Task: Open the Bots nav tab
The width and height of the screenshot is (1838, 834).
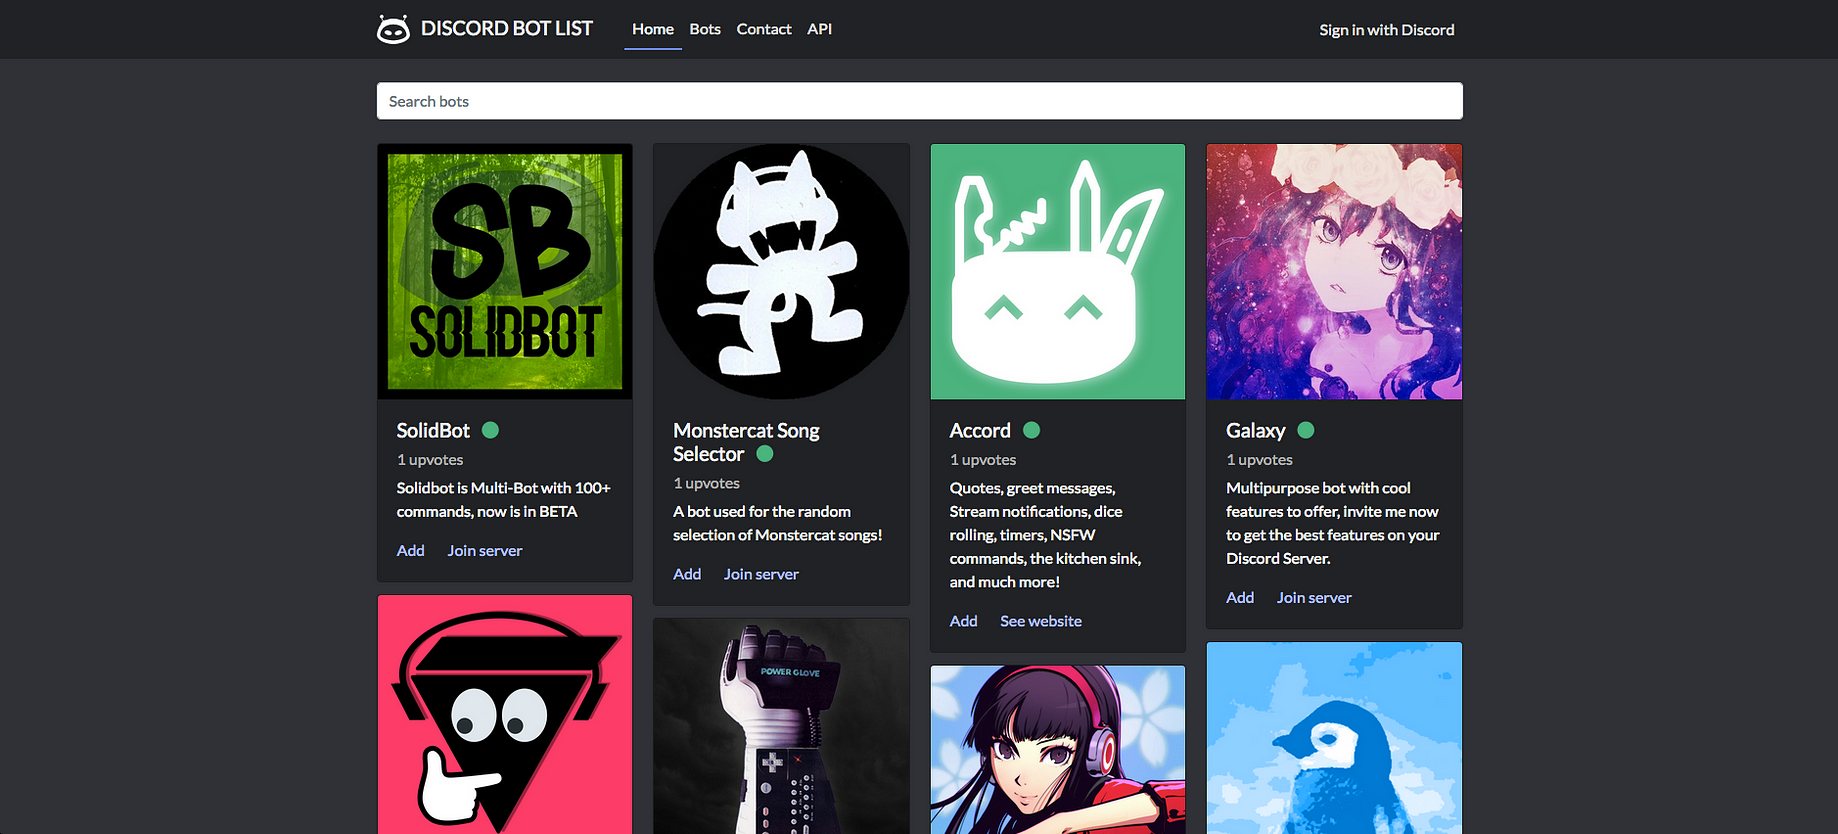Action: (x=705, y=29)
